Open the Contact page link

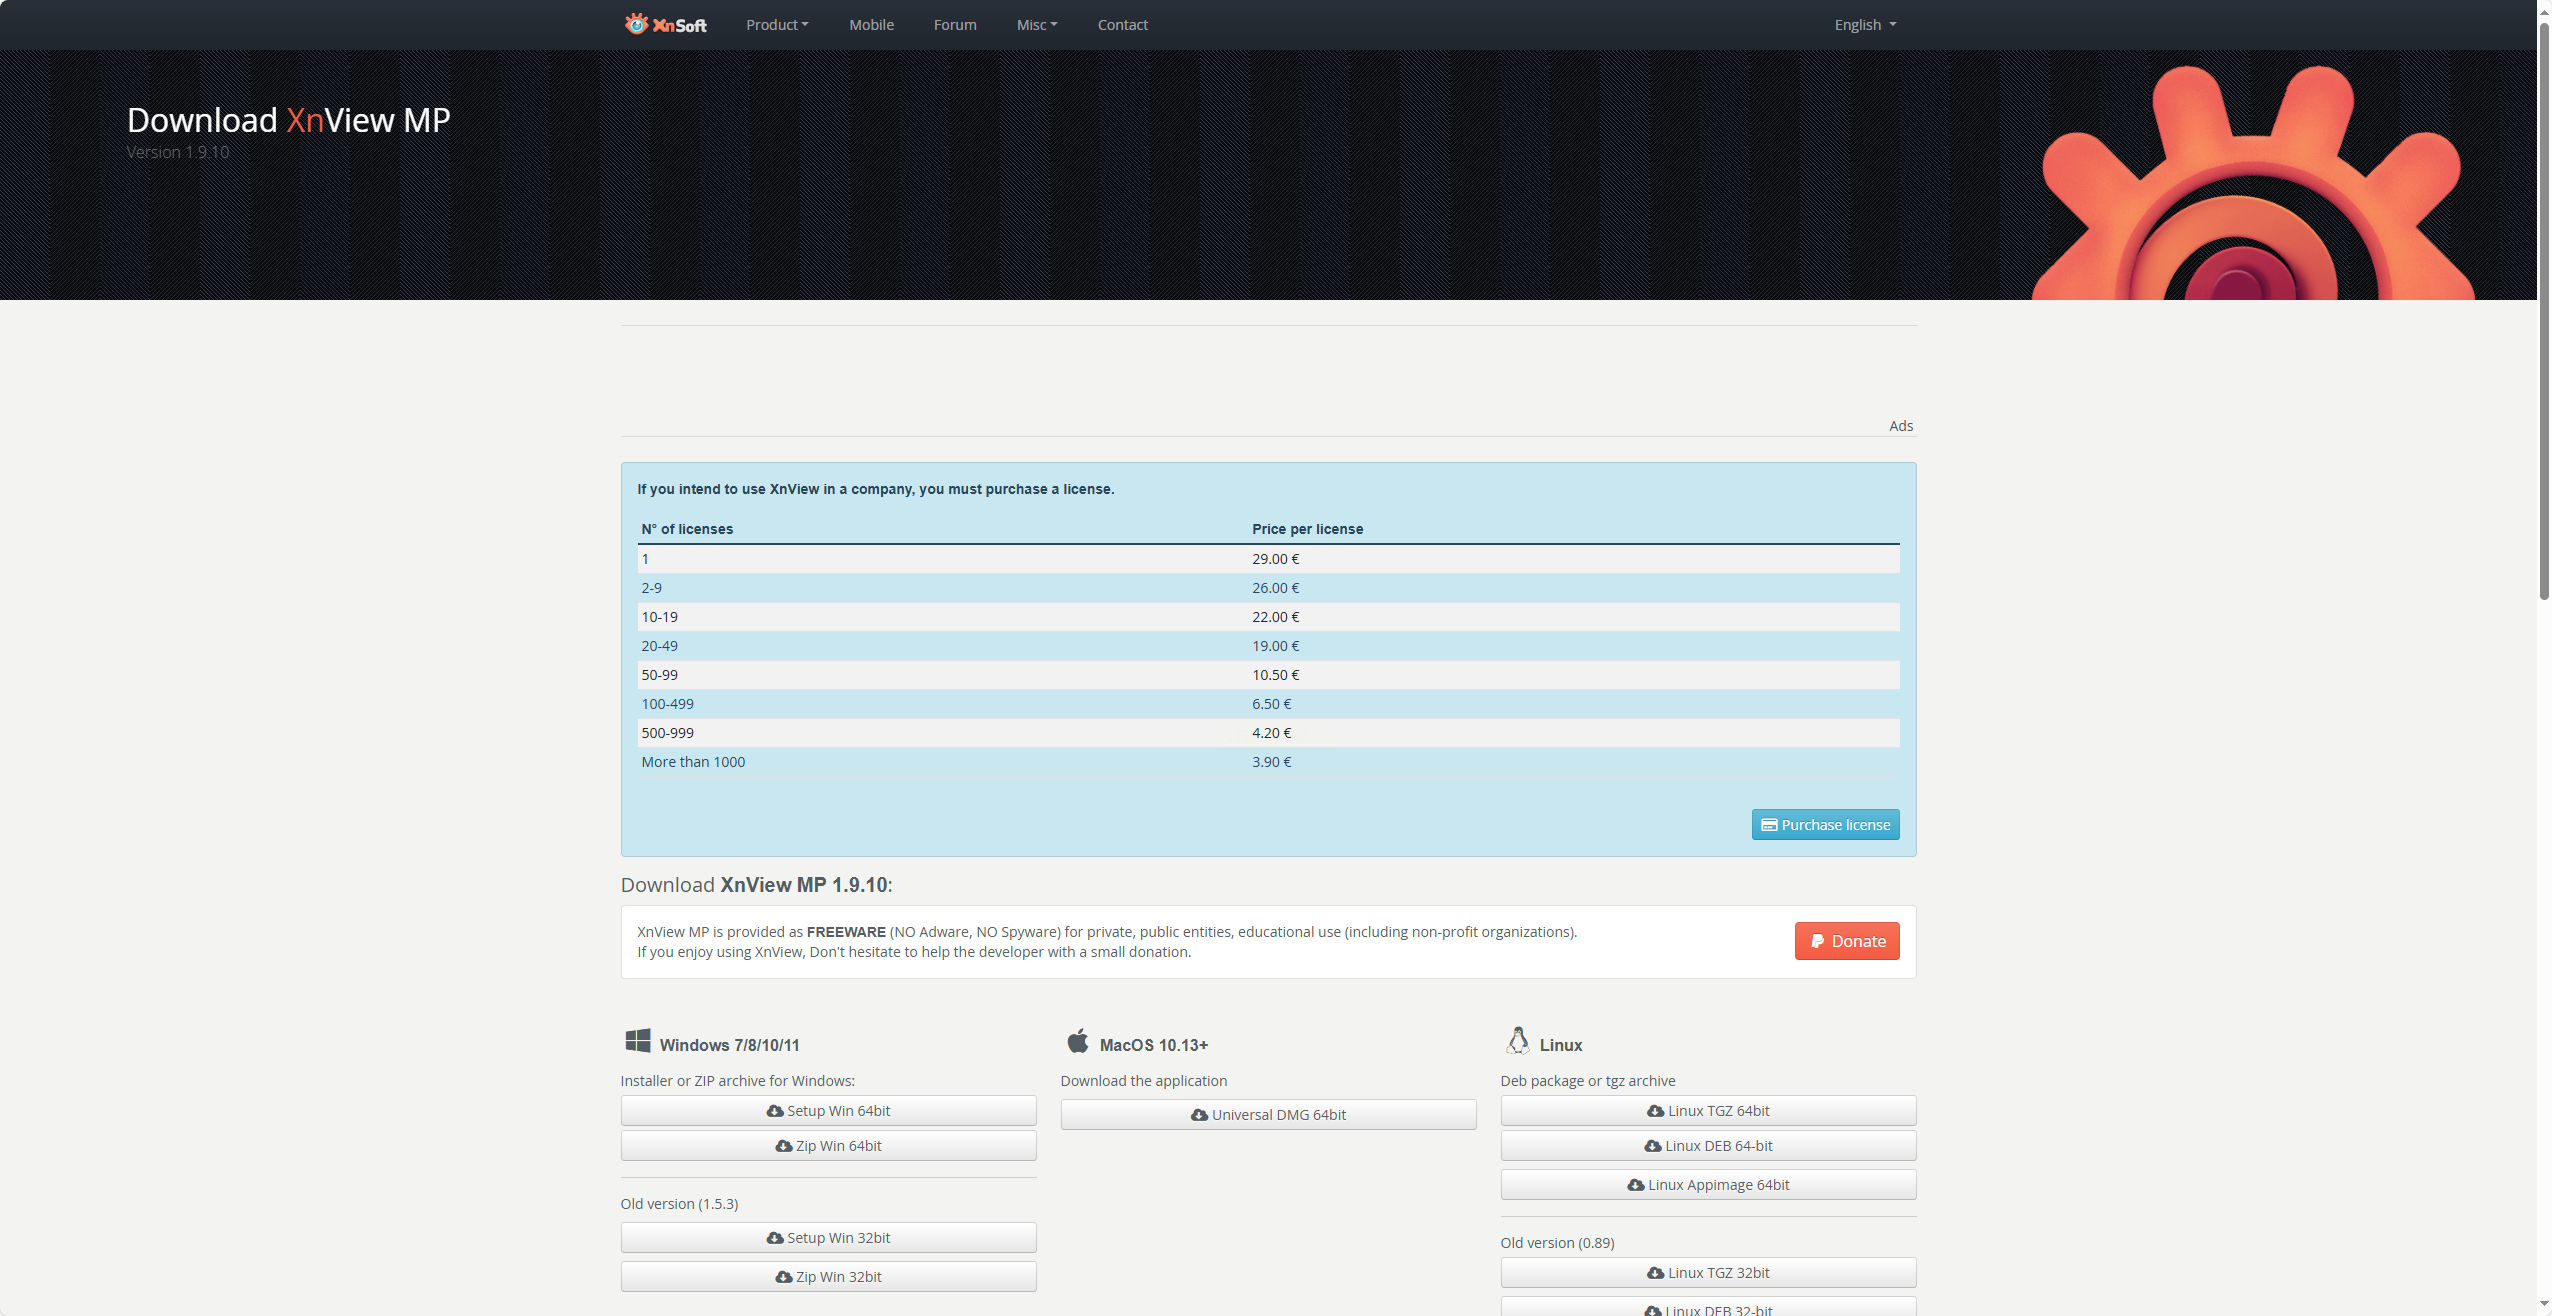point(1122,25)
